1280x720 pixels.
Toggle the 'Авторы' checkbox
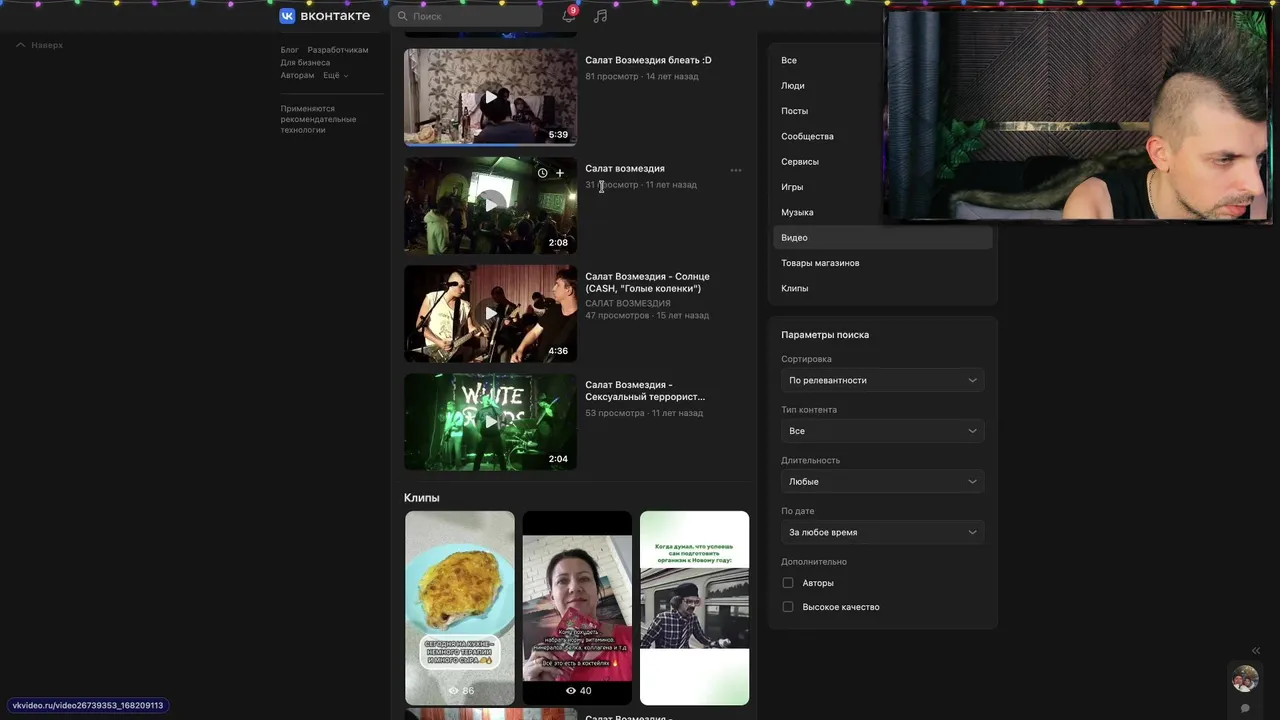tap(788, 583)
